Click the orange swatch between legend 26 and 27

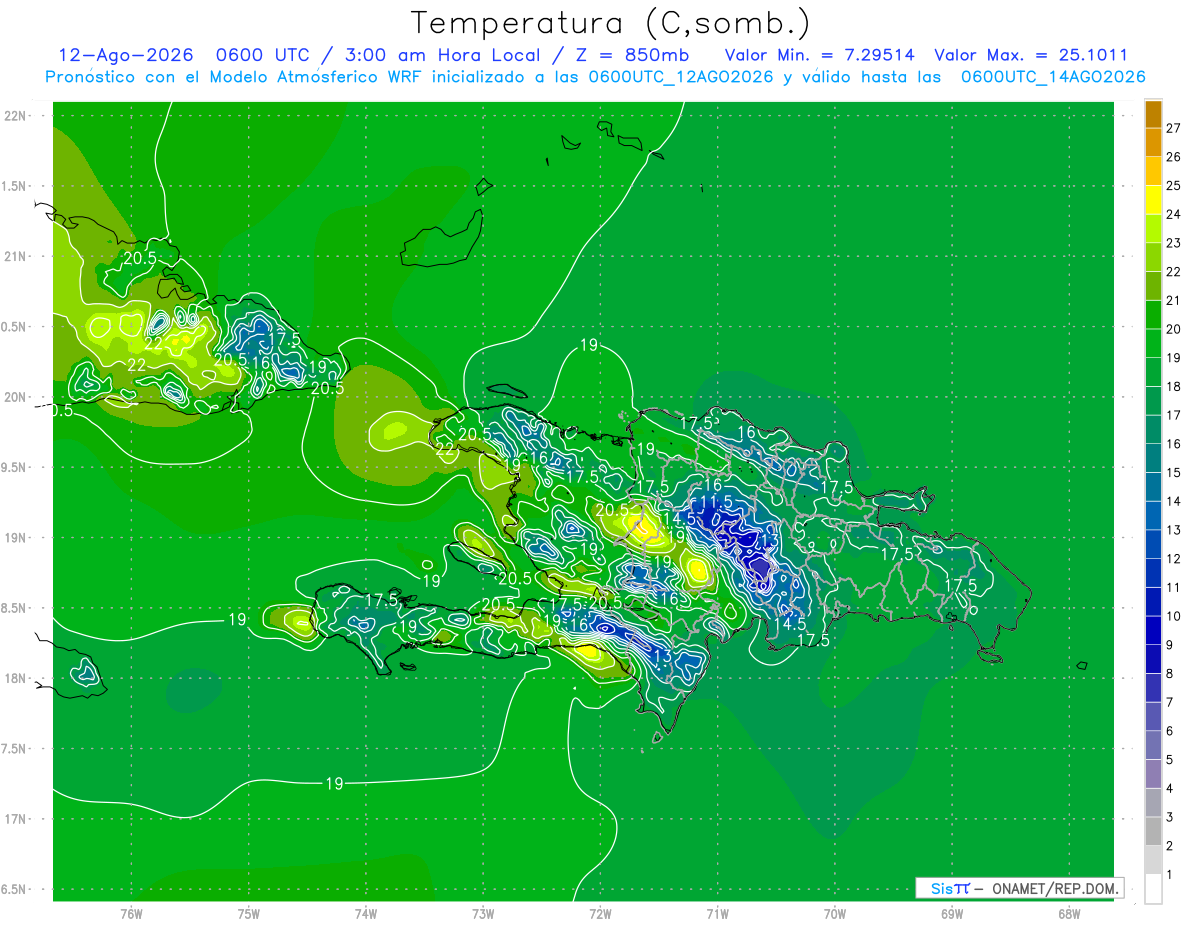1153,142
